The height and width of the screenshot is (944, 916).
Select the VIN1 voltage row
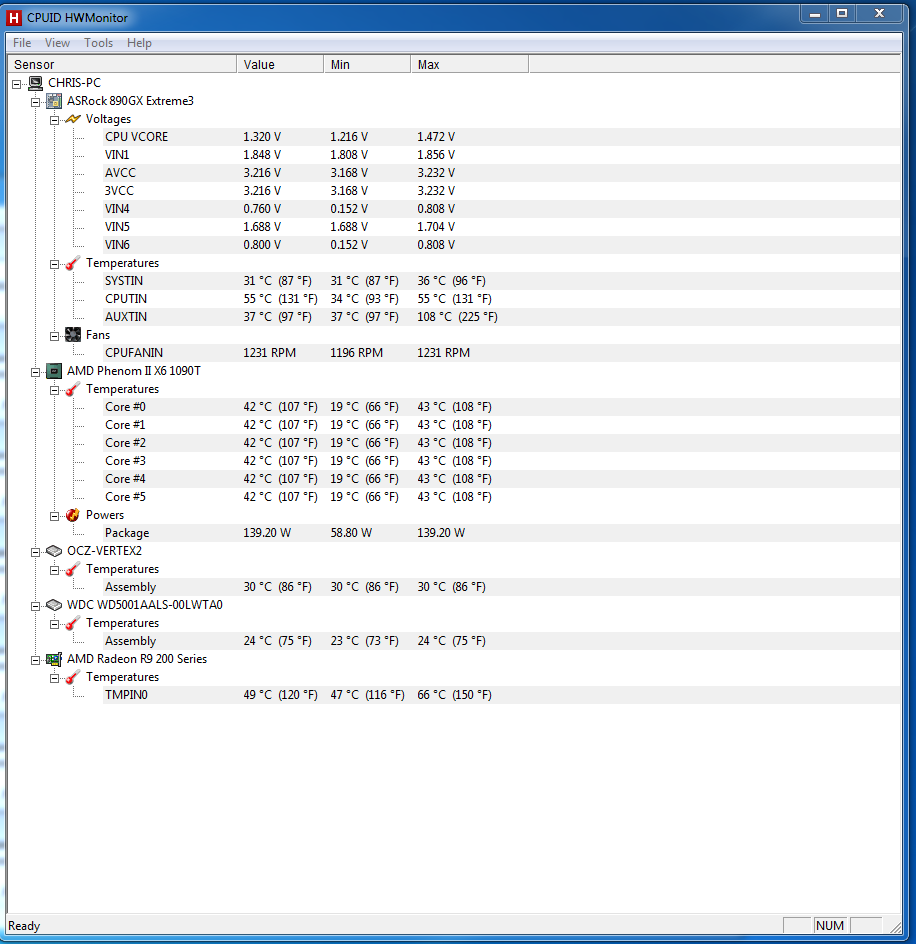[x=502, y=155]
